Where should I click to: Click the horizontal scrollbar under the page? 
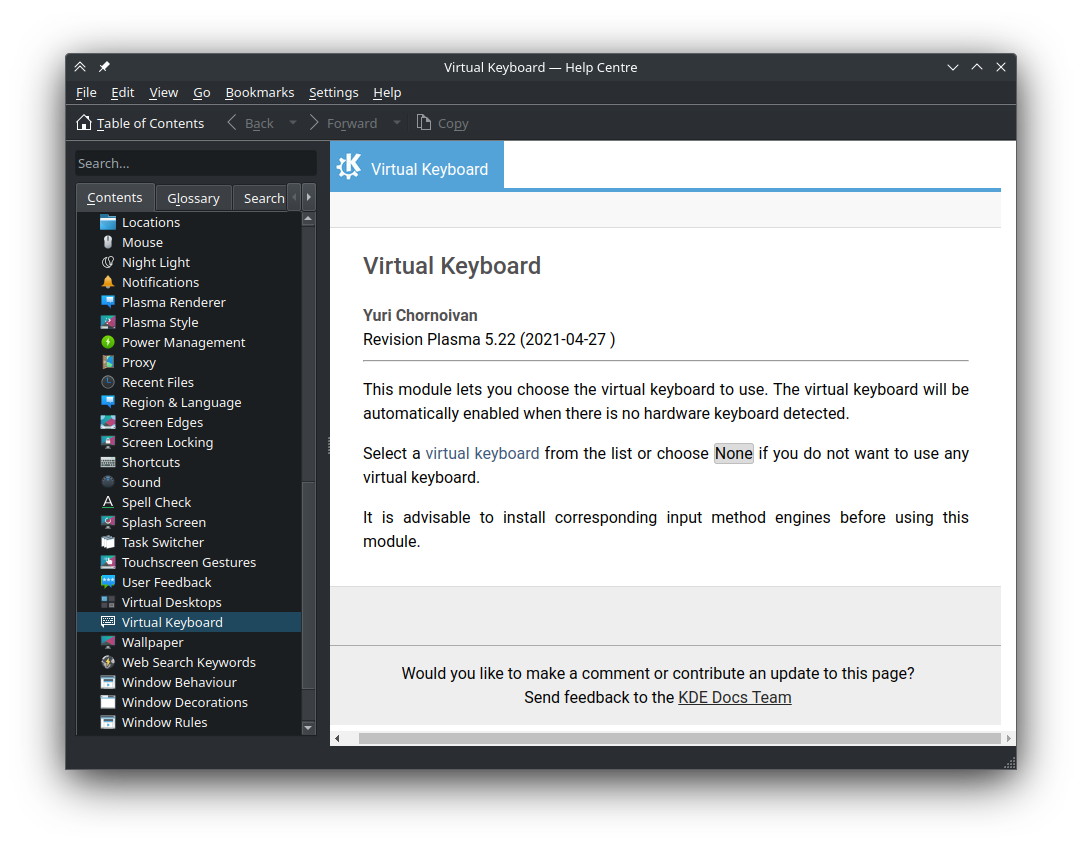click(678, 738)
